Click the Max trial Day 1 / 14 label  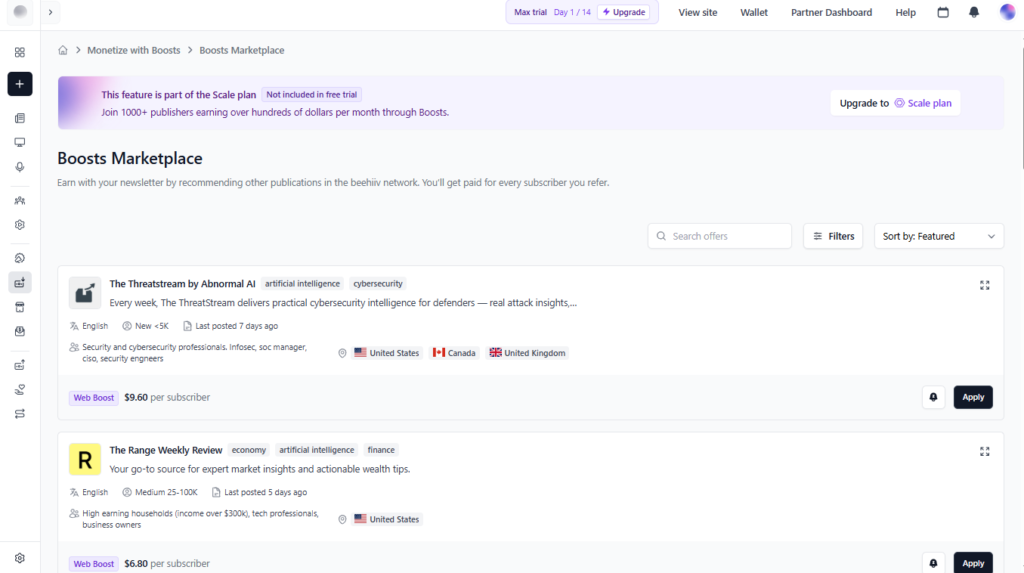552,12
